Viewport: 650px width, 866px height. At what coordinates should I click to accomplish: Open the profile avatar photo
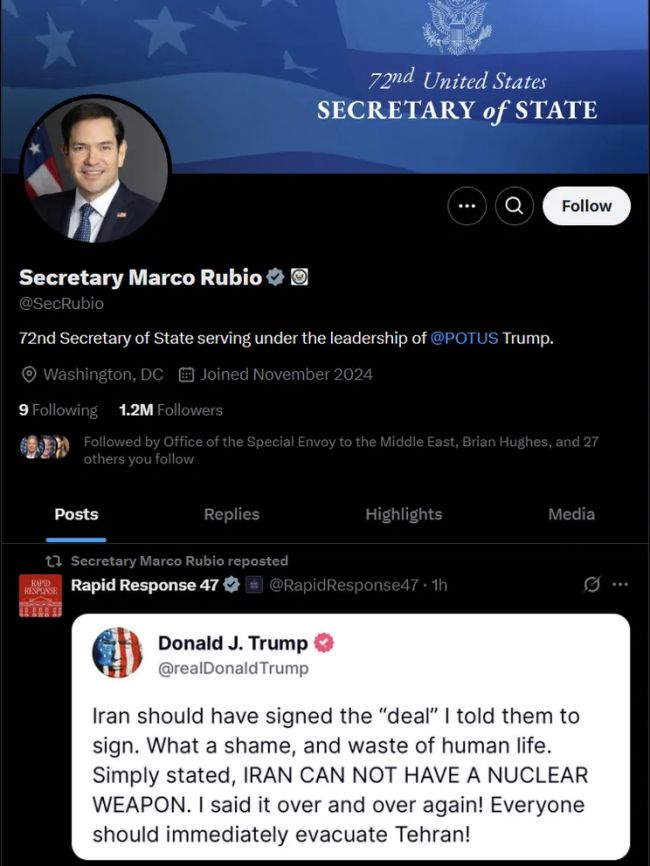pyautogui.click(x=96, y=170)
